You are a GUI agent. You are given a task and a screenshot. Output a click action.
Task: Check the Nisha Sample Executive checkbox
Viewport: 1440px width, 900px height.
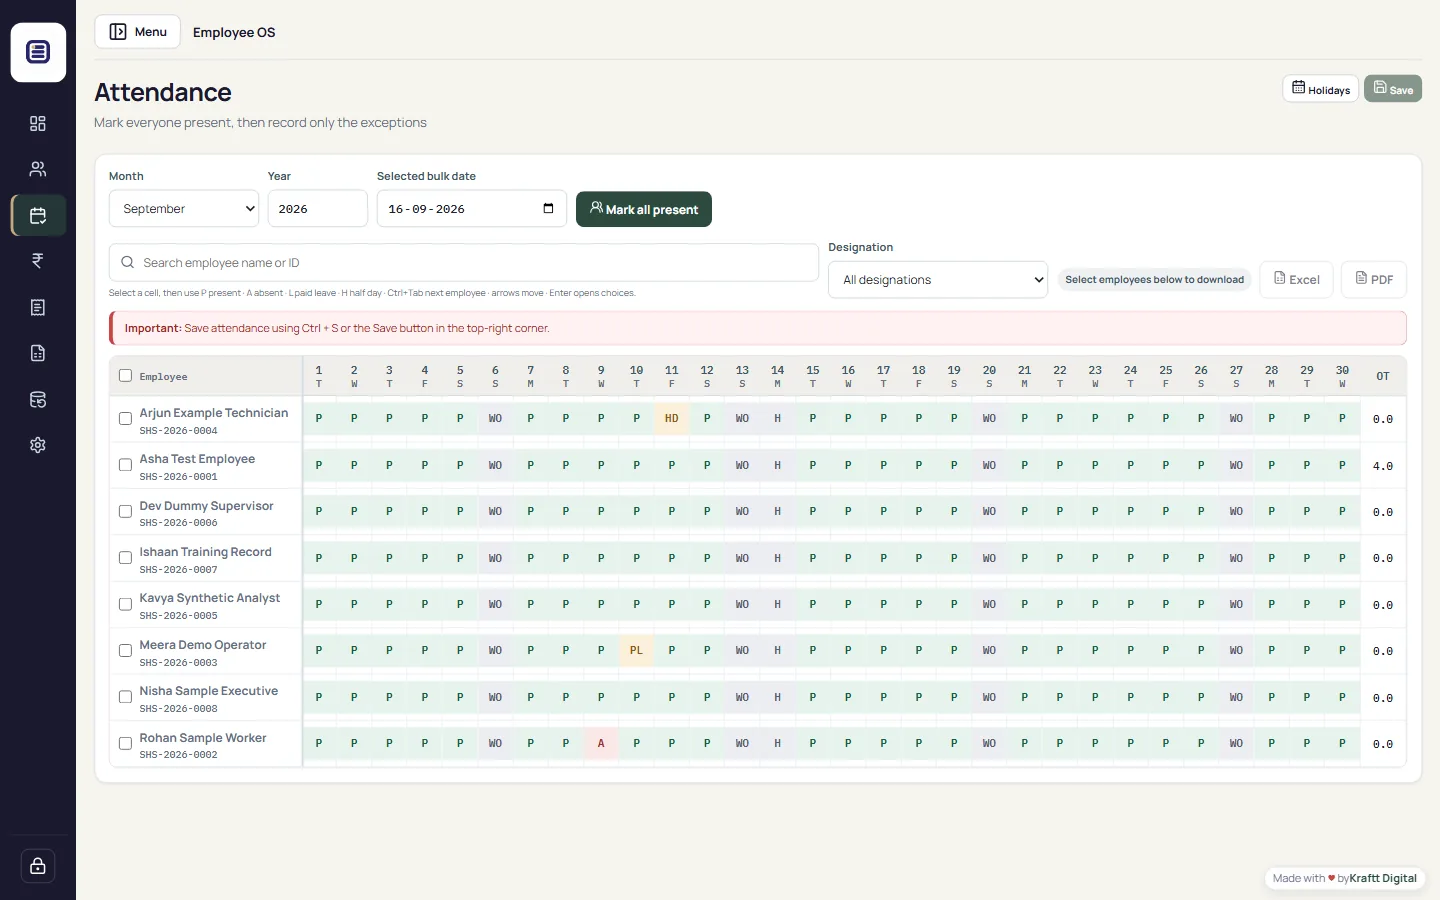coord(125,697)
